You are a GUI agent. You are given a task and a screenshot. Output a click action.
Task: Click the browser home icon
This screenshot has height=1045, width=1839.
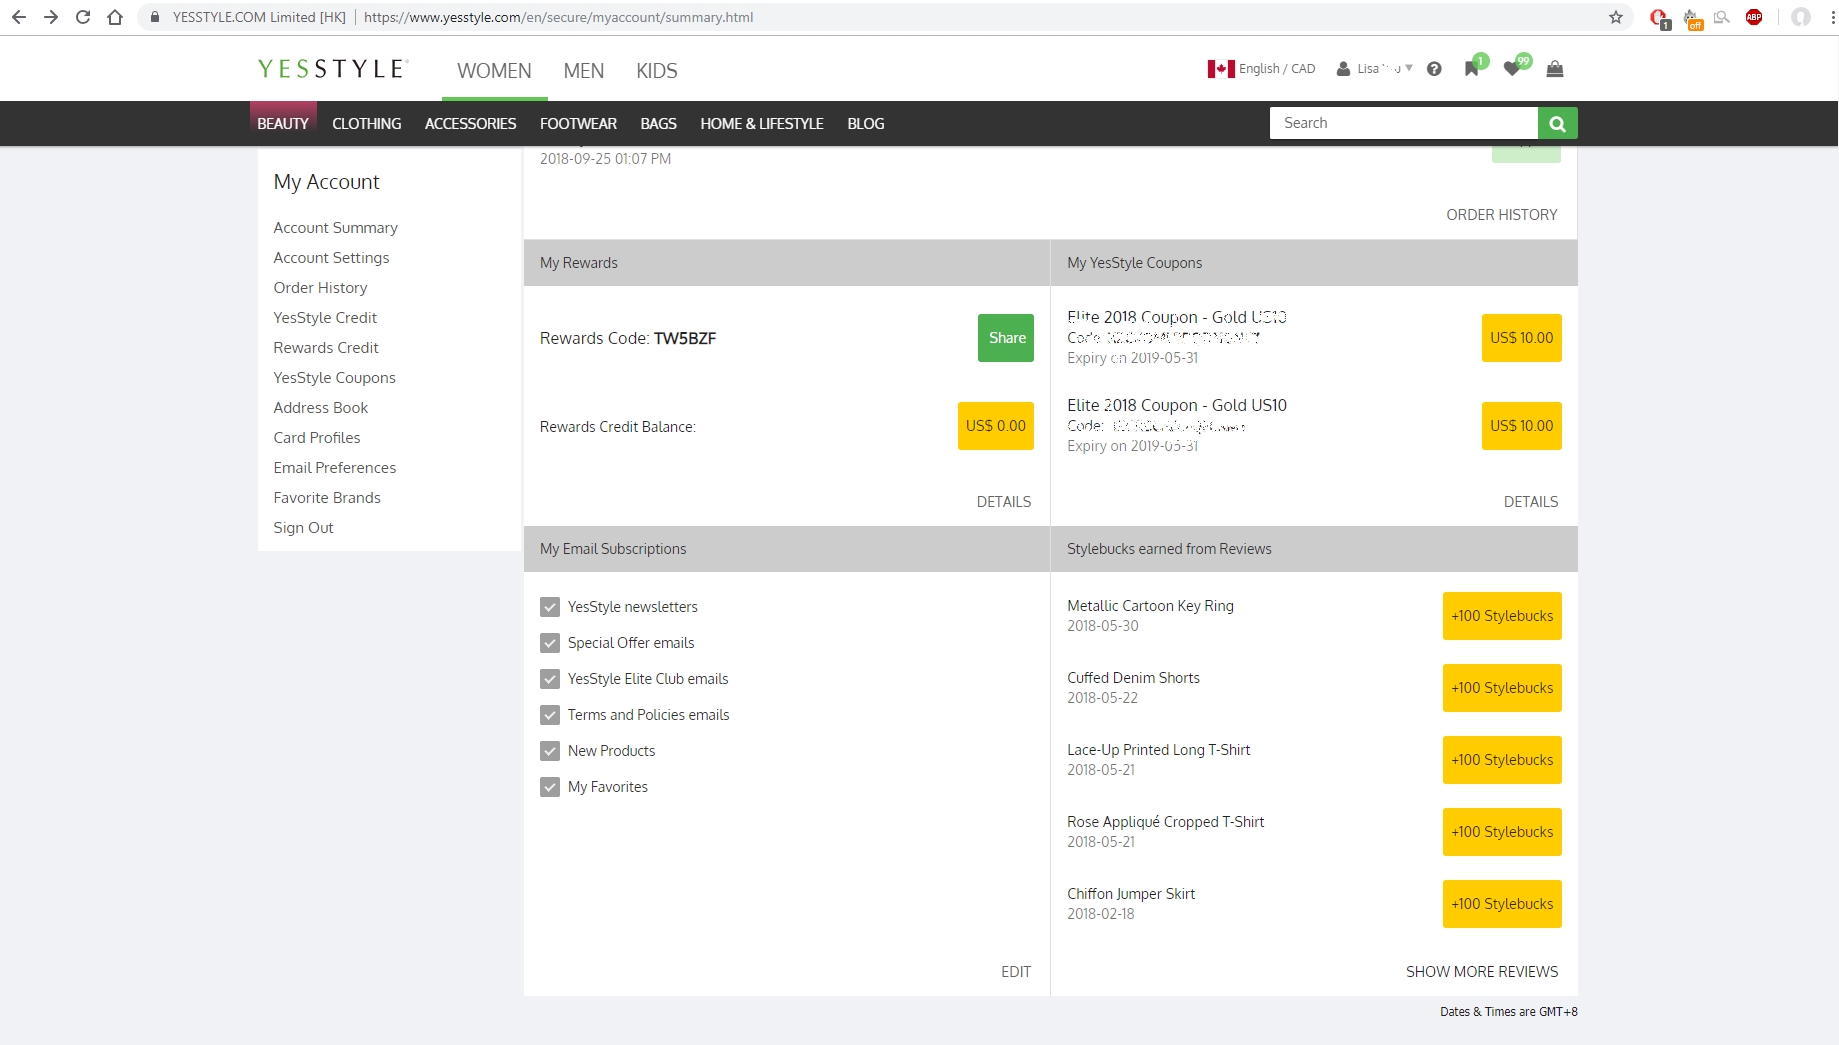tap(115, 17)
